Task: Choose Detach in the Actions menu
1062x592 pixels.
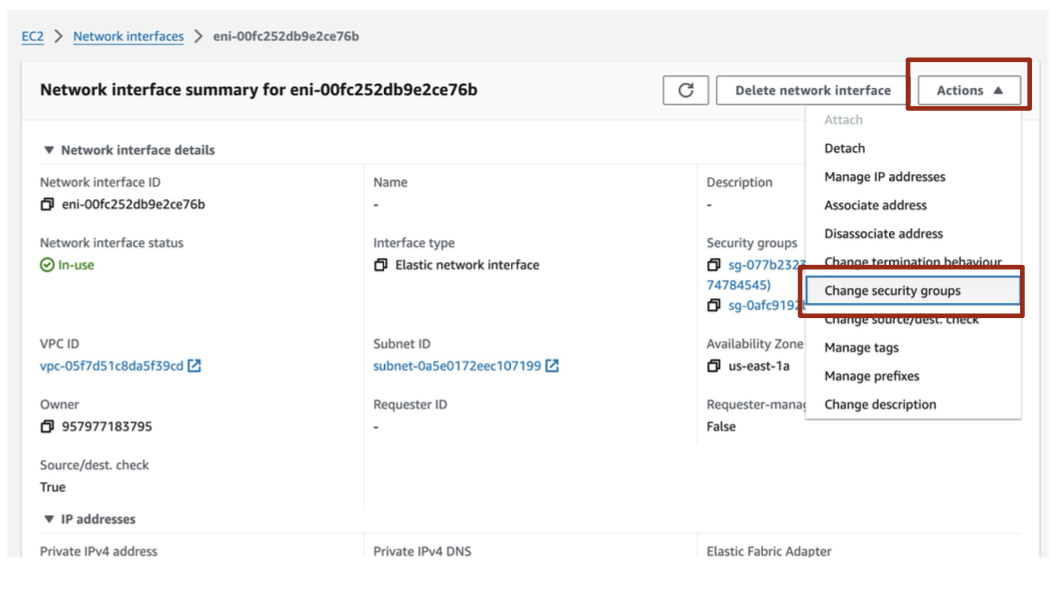Action: pyautogui.click(x=844, y=148)
